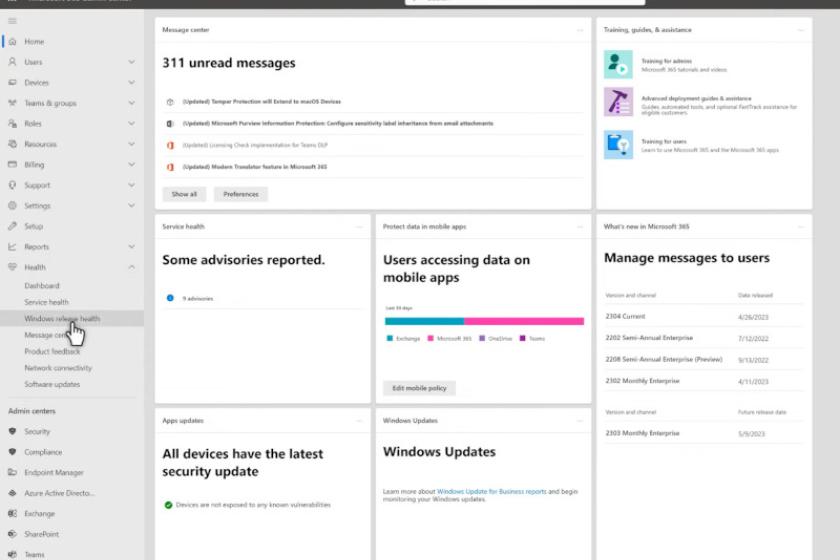The image size is (840, 560).
Task: Expand the Resources menu chevron
Action: [131, 144]
